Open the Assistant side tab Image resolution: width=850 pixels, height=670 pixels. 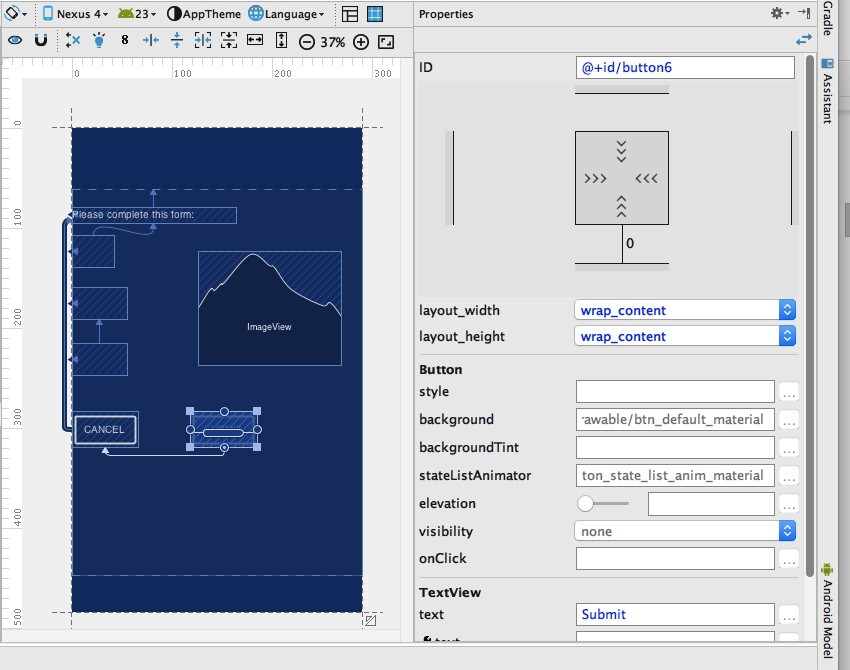[827, 91]
